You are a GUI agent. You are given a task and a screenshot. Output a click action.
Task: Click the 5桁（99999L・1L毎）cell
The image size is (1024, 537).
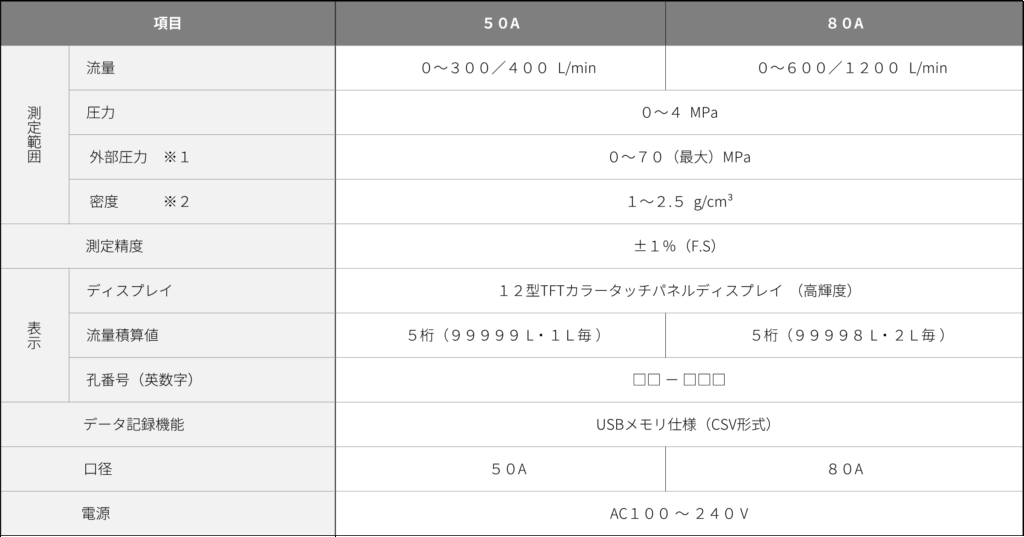click(x=500, y=335)
